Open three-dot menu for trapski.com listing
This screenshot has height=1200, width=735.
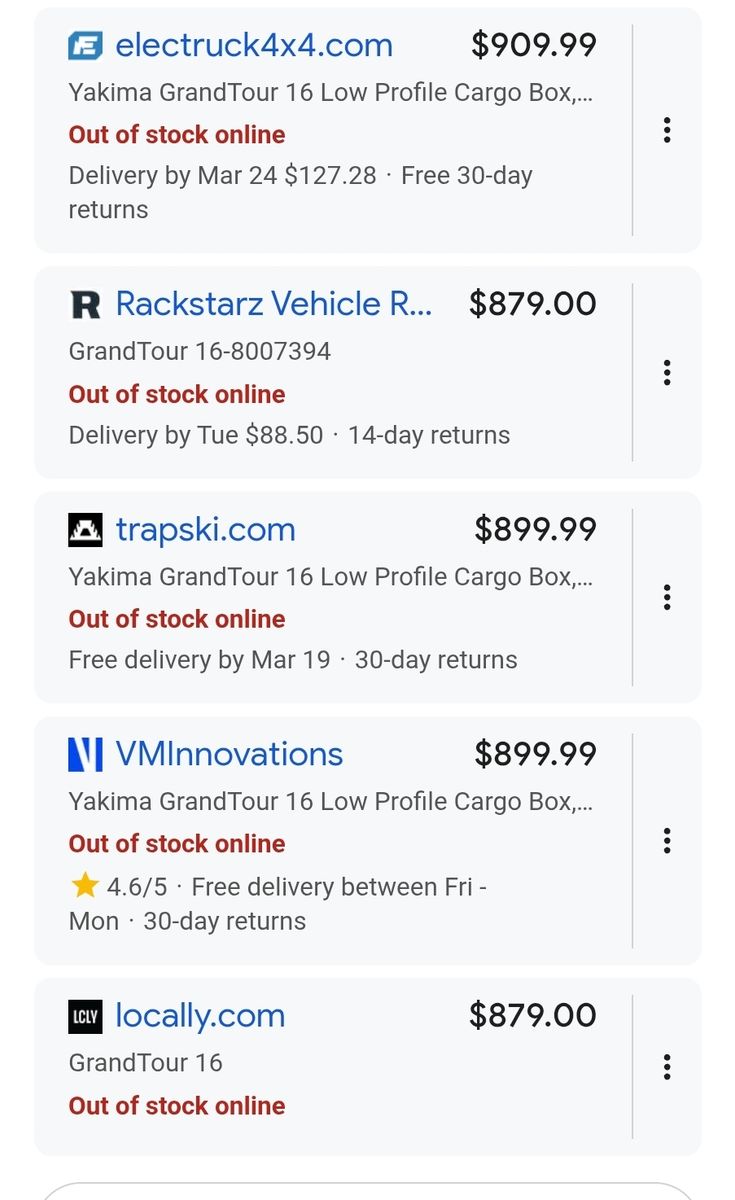667,598
